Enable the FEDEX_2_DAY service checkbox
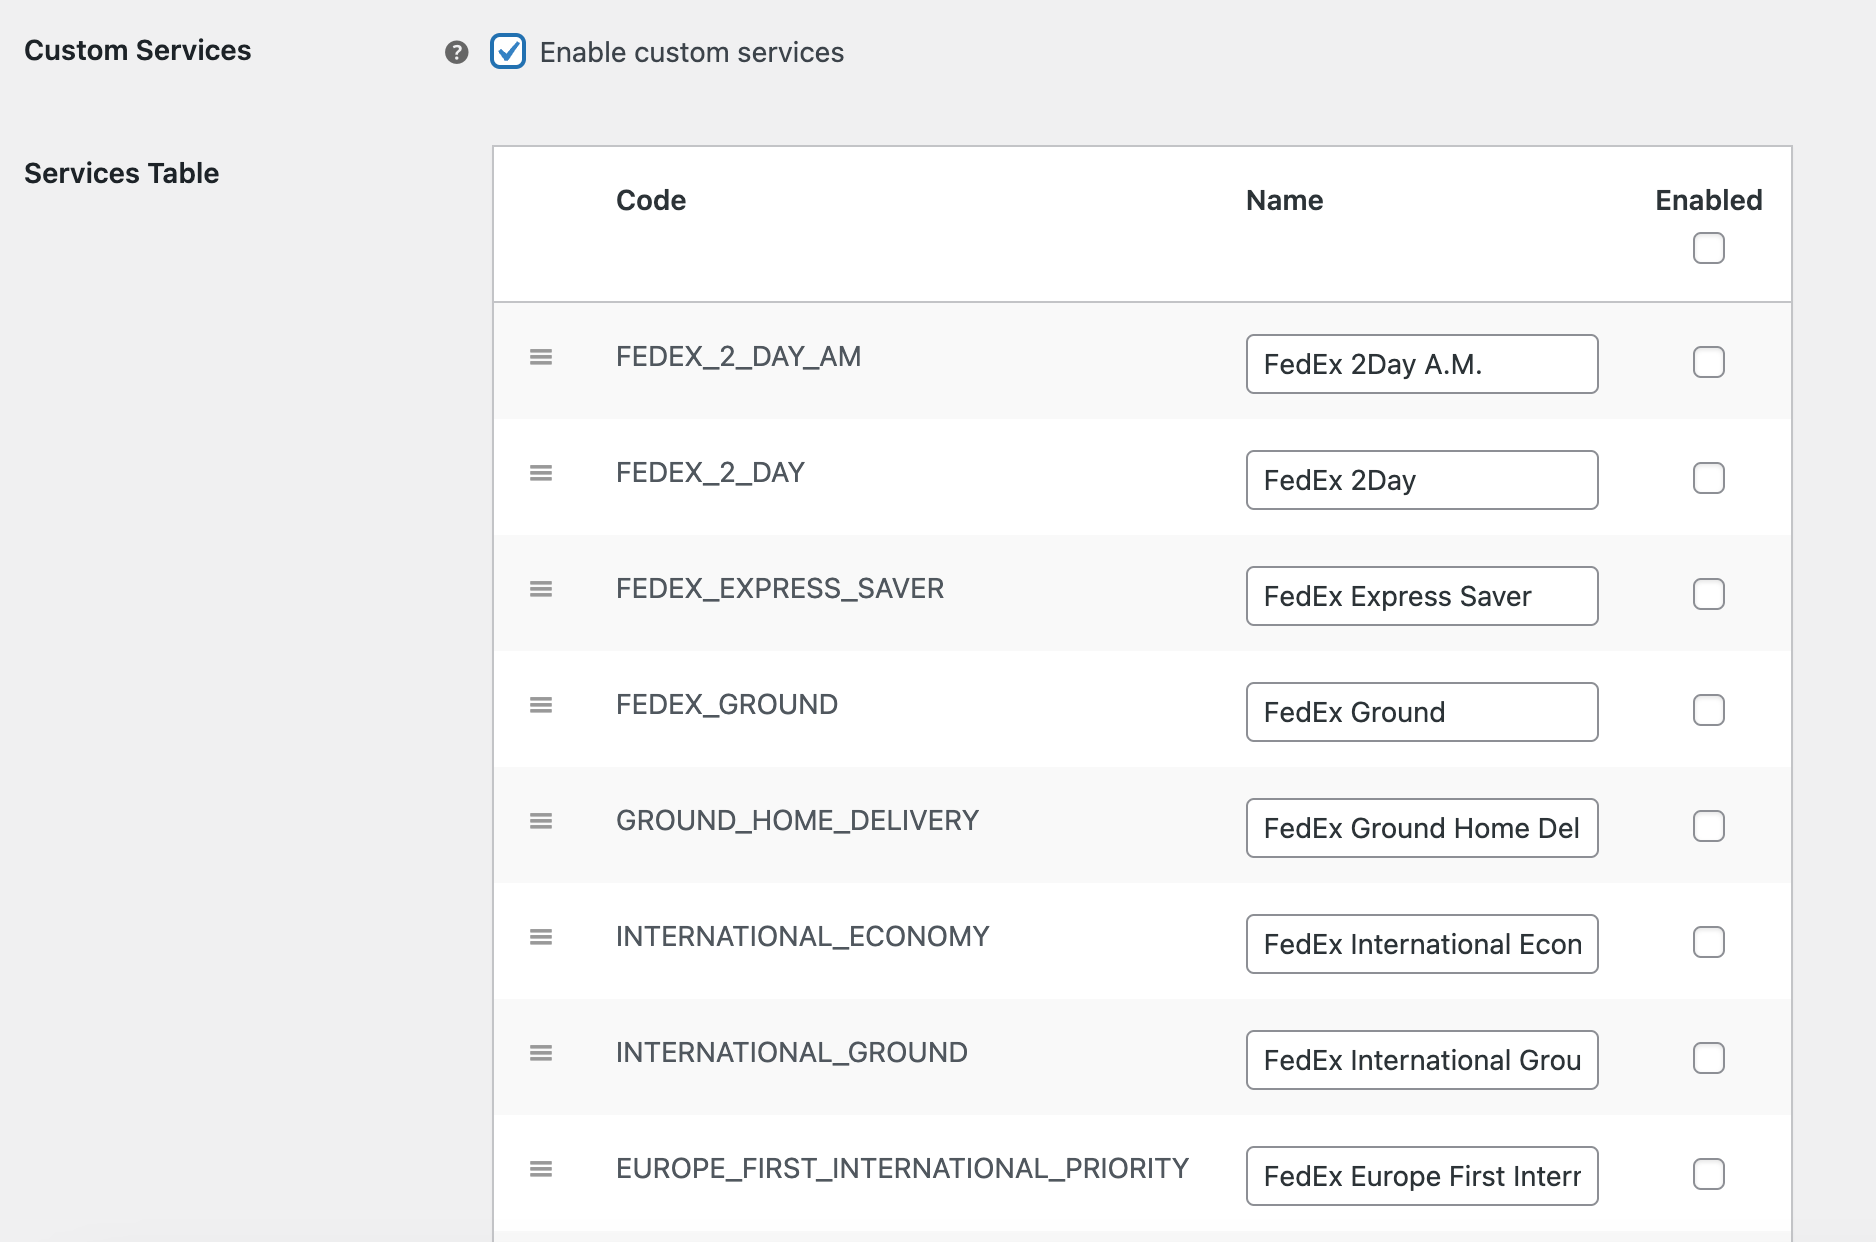 (x=1709, y=478)
